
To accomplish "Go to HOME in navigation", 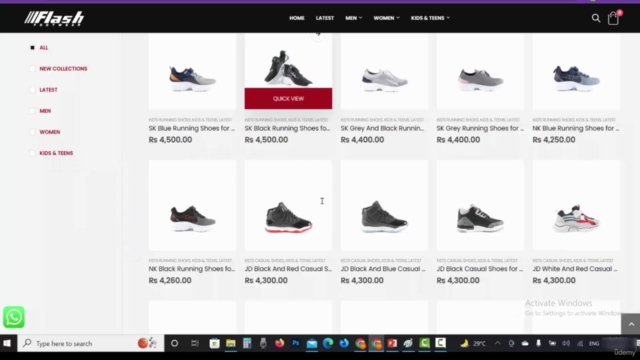I will click(x=297, y=18).
